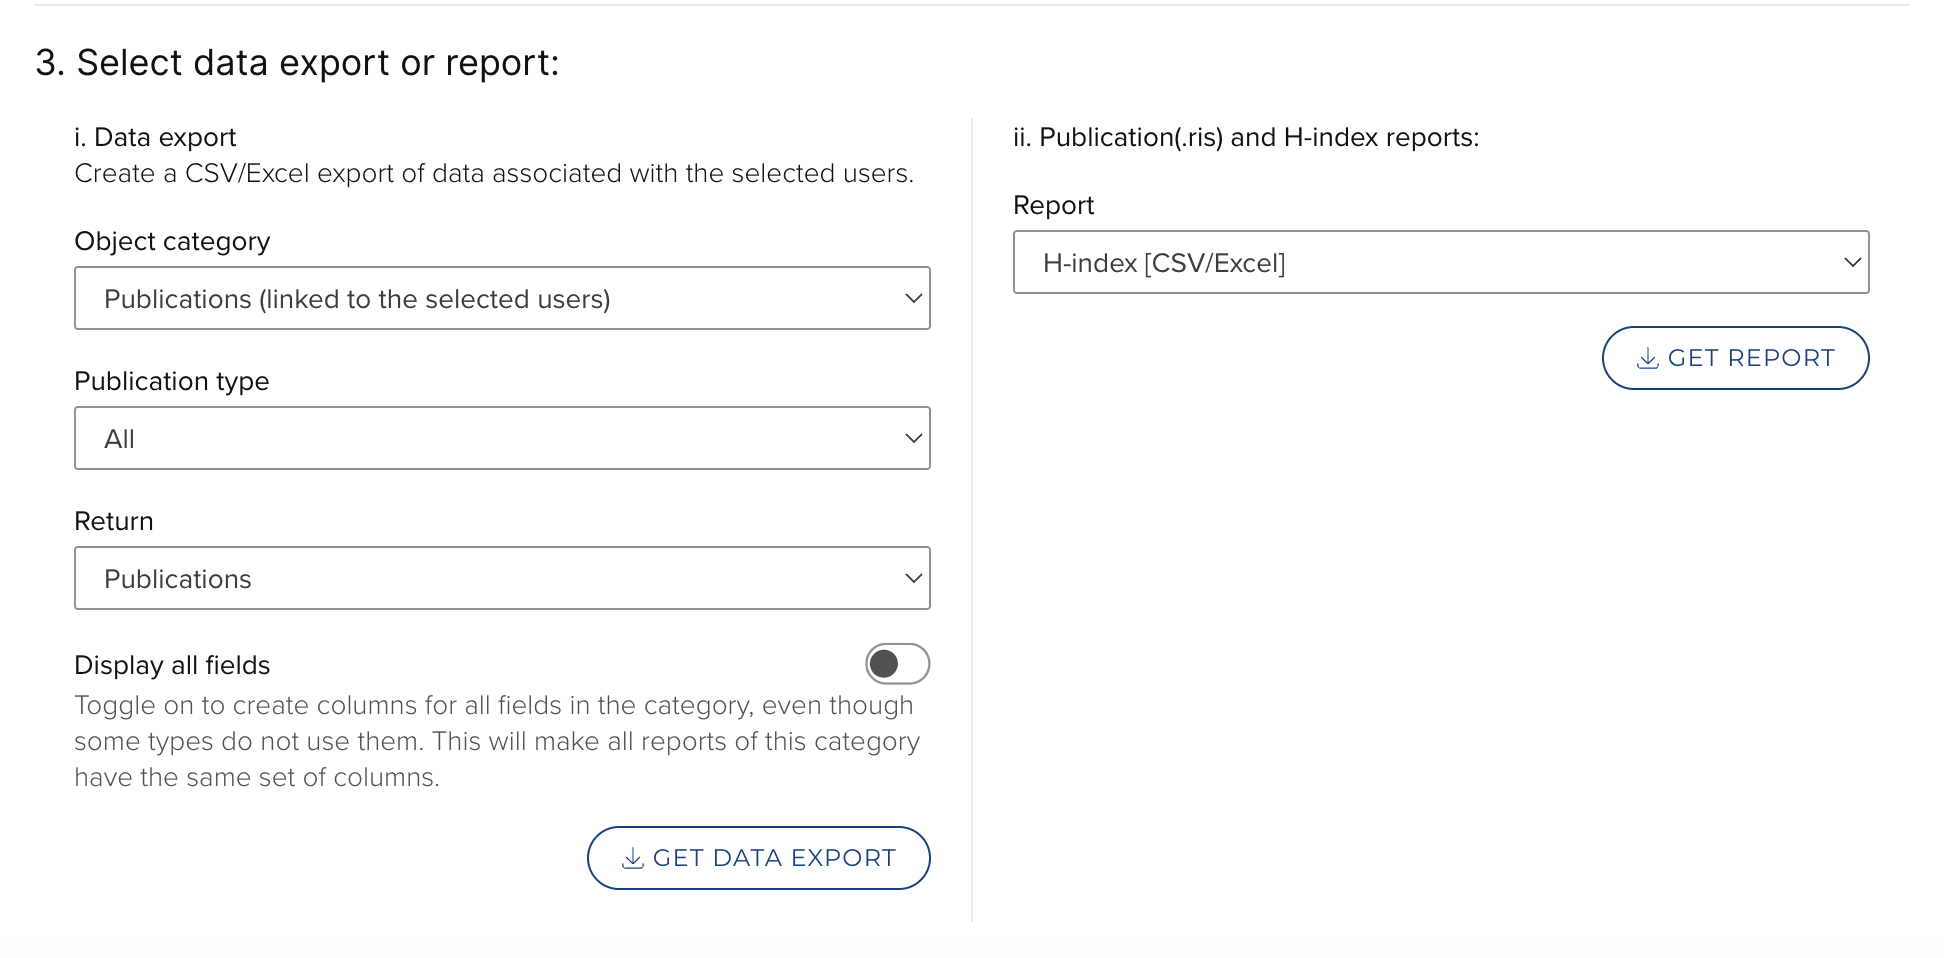The height and width of the screenshot is (958, 1944).
Task: Open the Publication type dropdown arrow
Action: click(912, 438)
